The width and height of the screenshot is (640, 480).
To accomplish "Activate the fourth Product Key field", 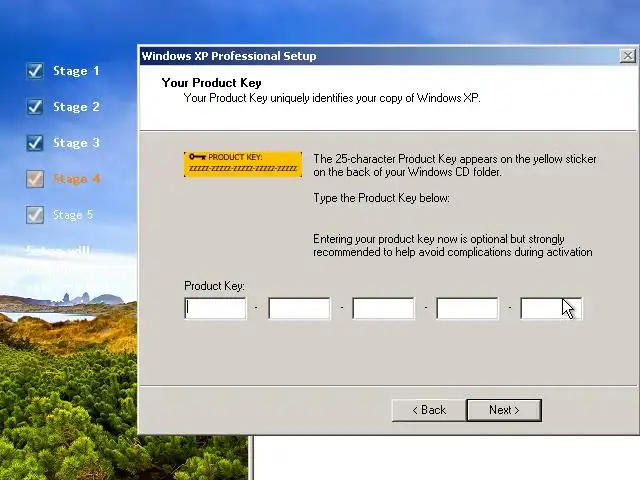I will [x=467, y=308].
